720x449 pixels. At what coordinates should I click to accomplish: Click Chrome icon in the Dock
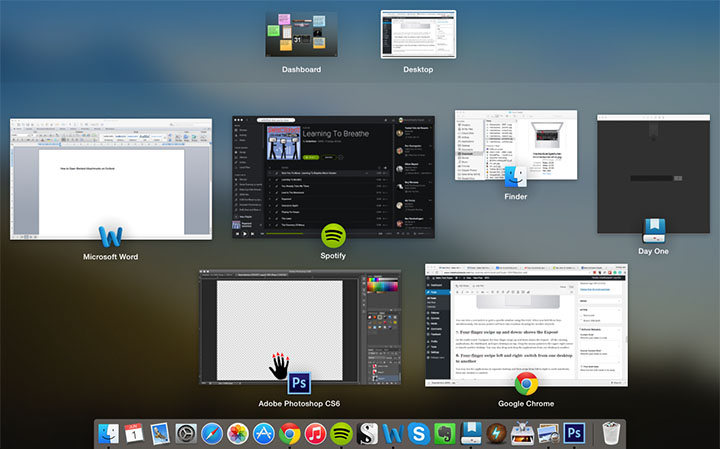[x=290, y=433]
